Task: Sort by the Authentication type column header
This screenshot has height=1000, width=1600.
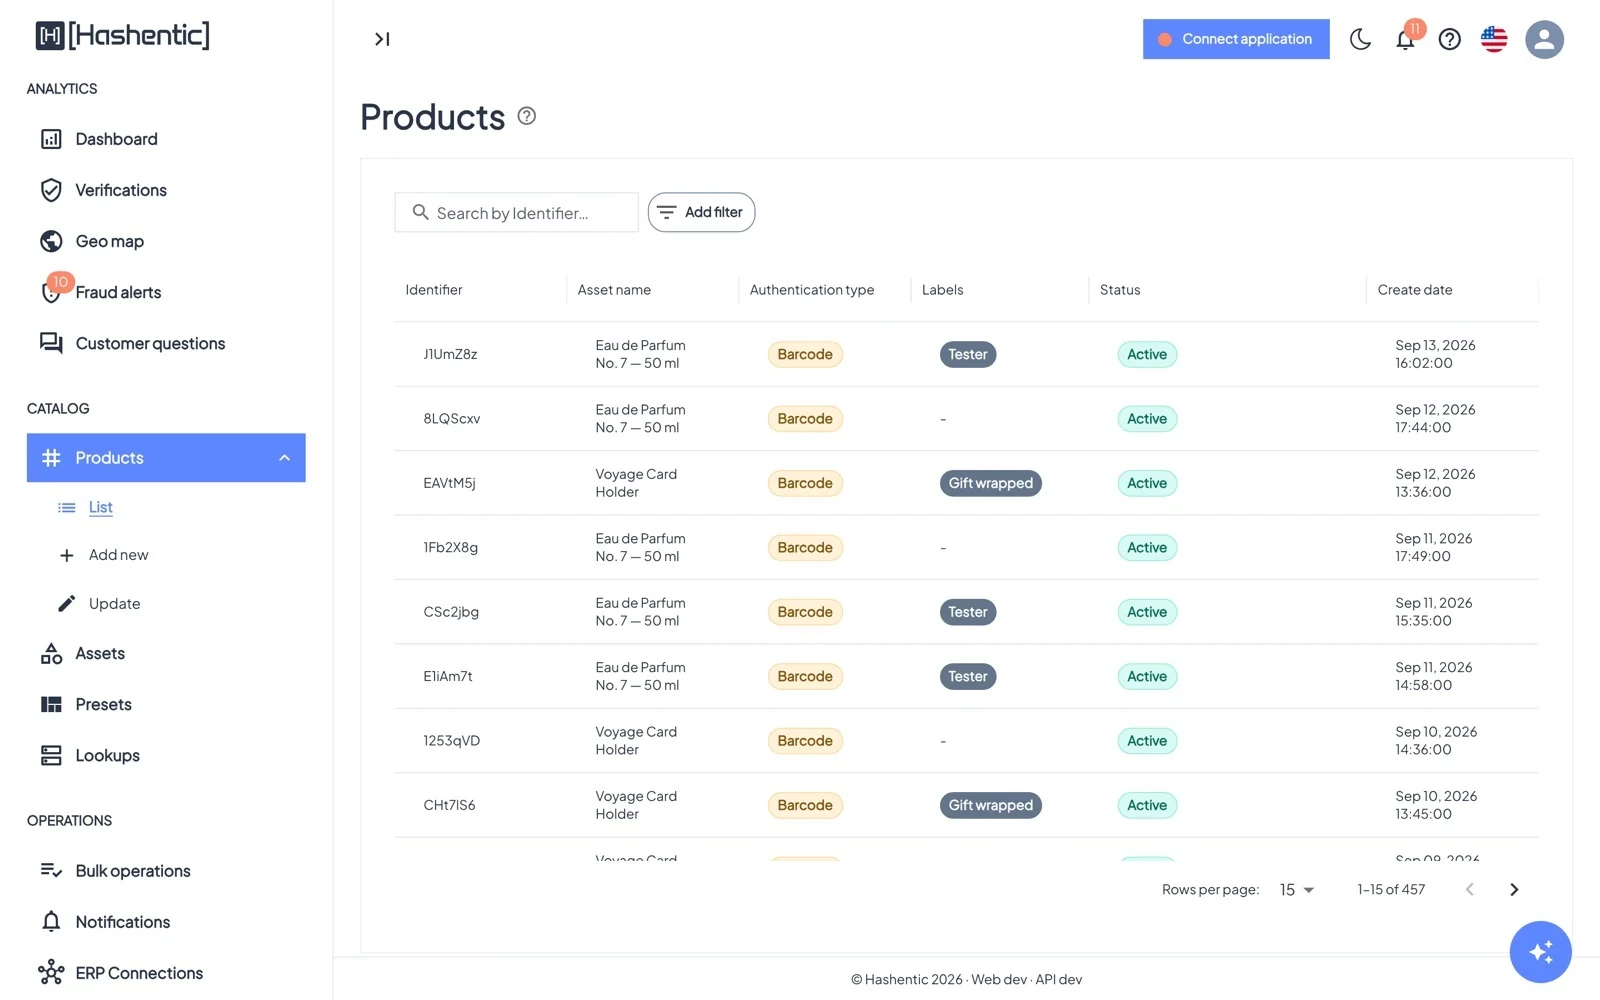Action: pyautogui.click(x=812, y=290)
